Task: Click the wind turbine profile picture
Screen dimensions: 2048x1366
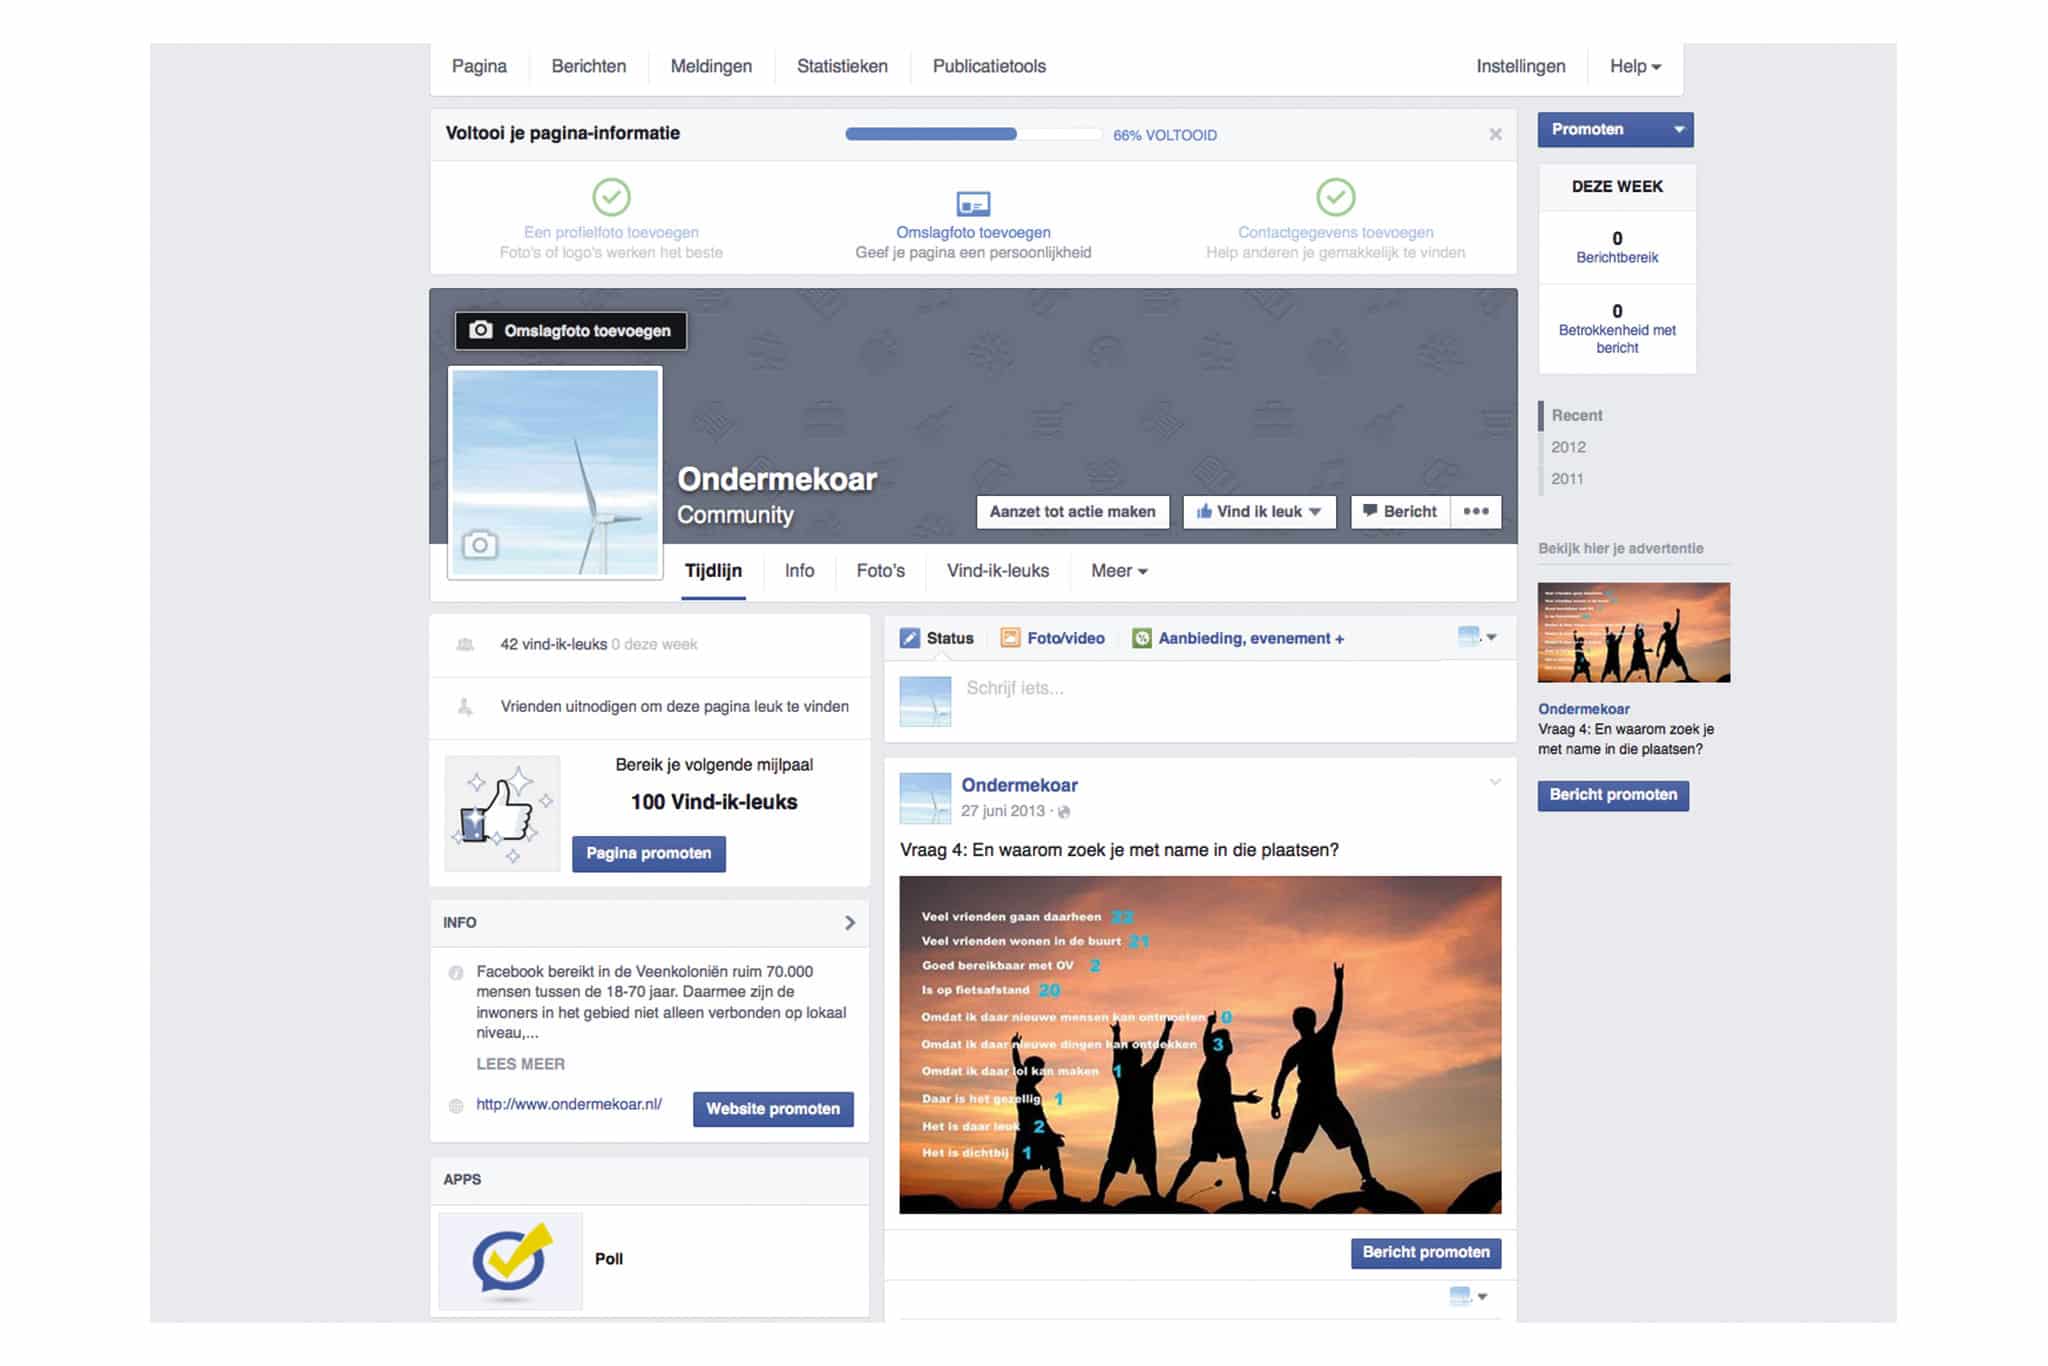Action: [555, 472]
